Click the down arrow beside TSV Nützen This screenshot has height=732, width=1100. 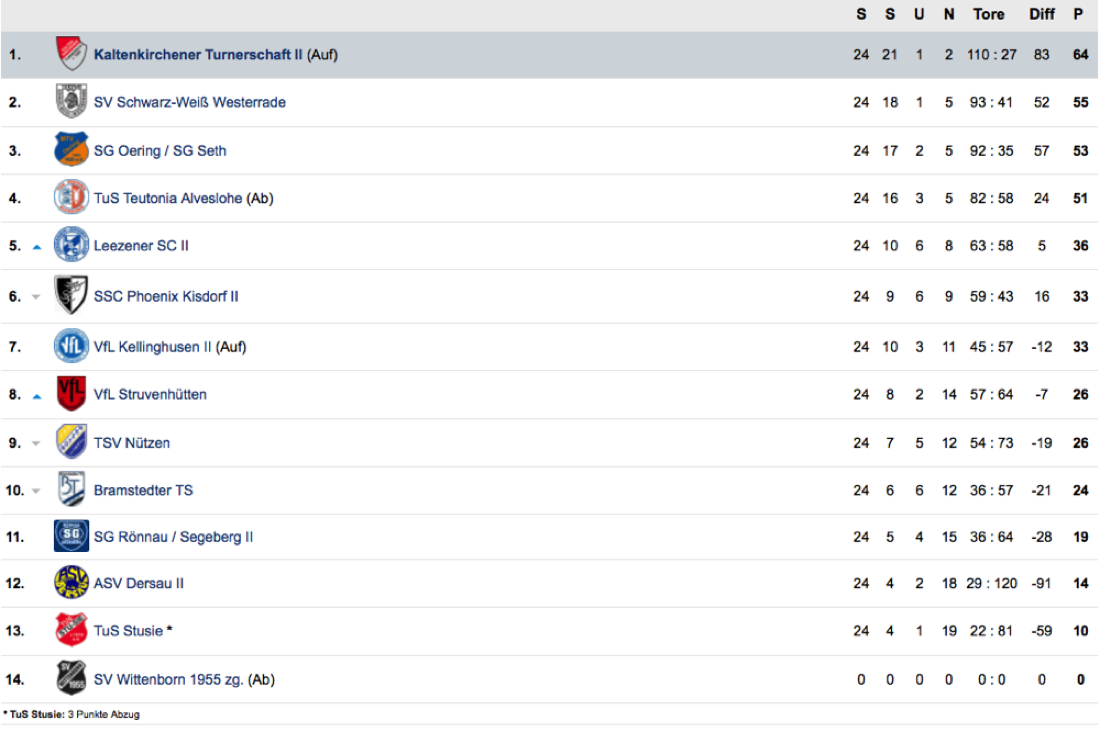37,443
